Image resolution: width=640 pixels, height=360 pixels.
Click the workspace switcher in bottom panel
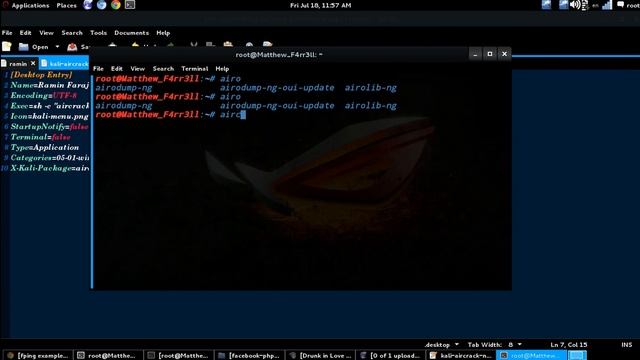pyautogui.click(x=577, y=355)
